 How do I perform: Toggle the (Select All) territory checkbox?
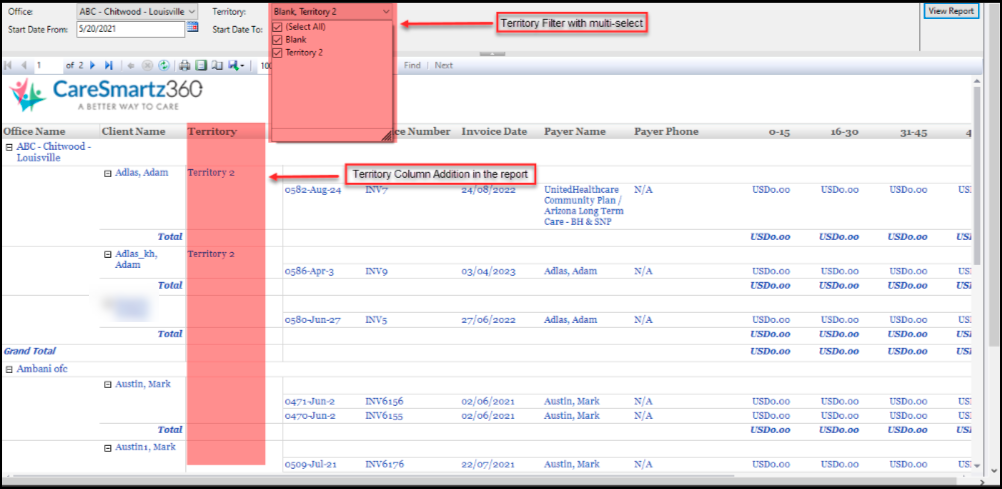277,27
